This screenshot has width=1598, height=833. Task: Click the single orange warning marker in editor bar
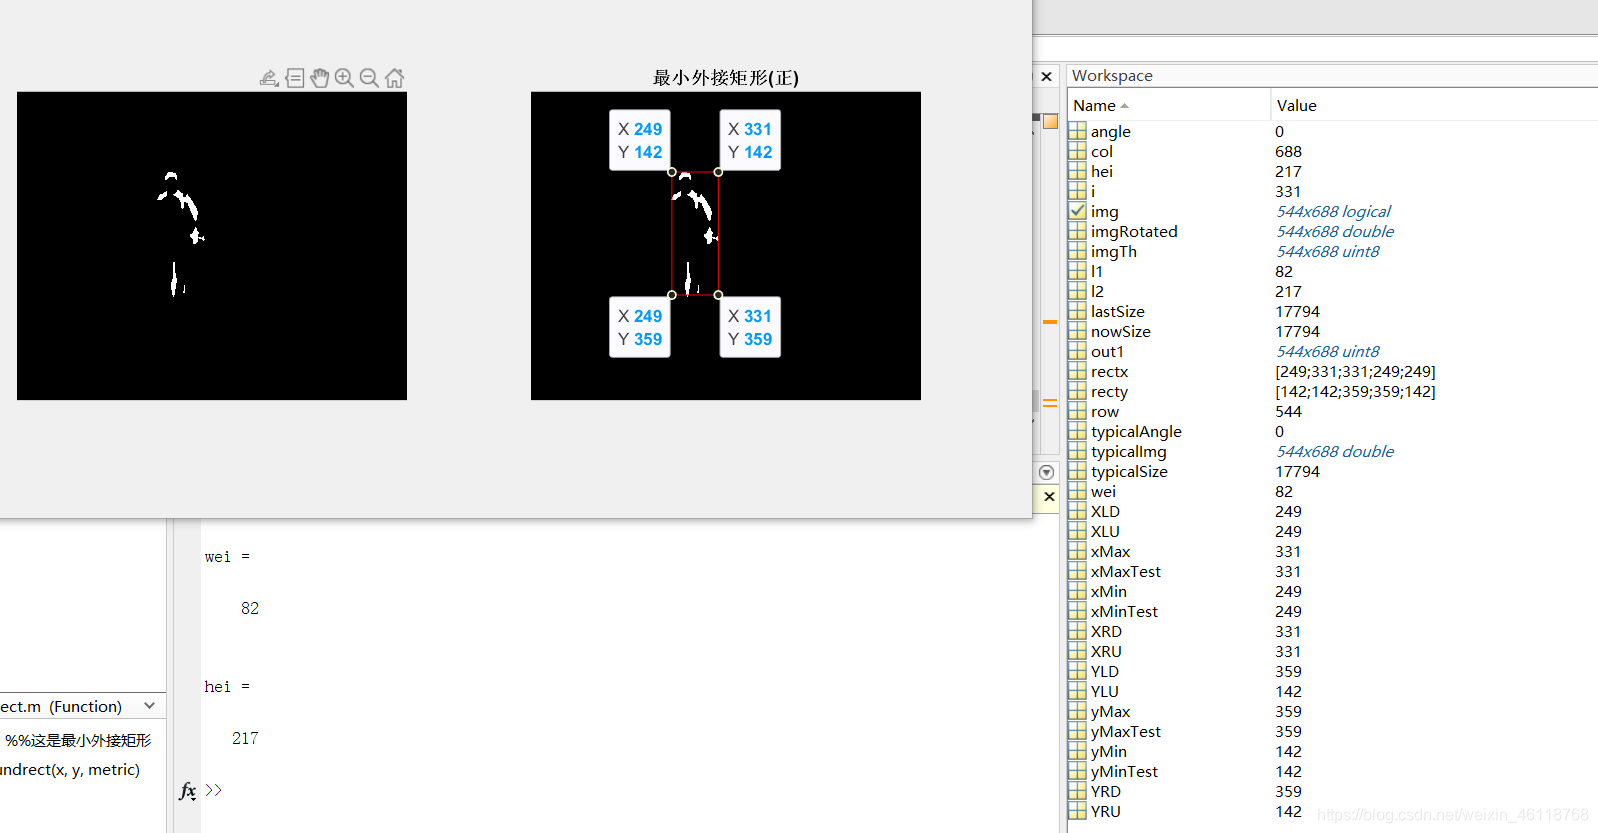coord(1050,322)
